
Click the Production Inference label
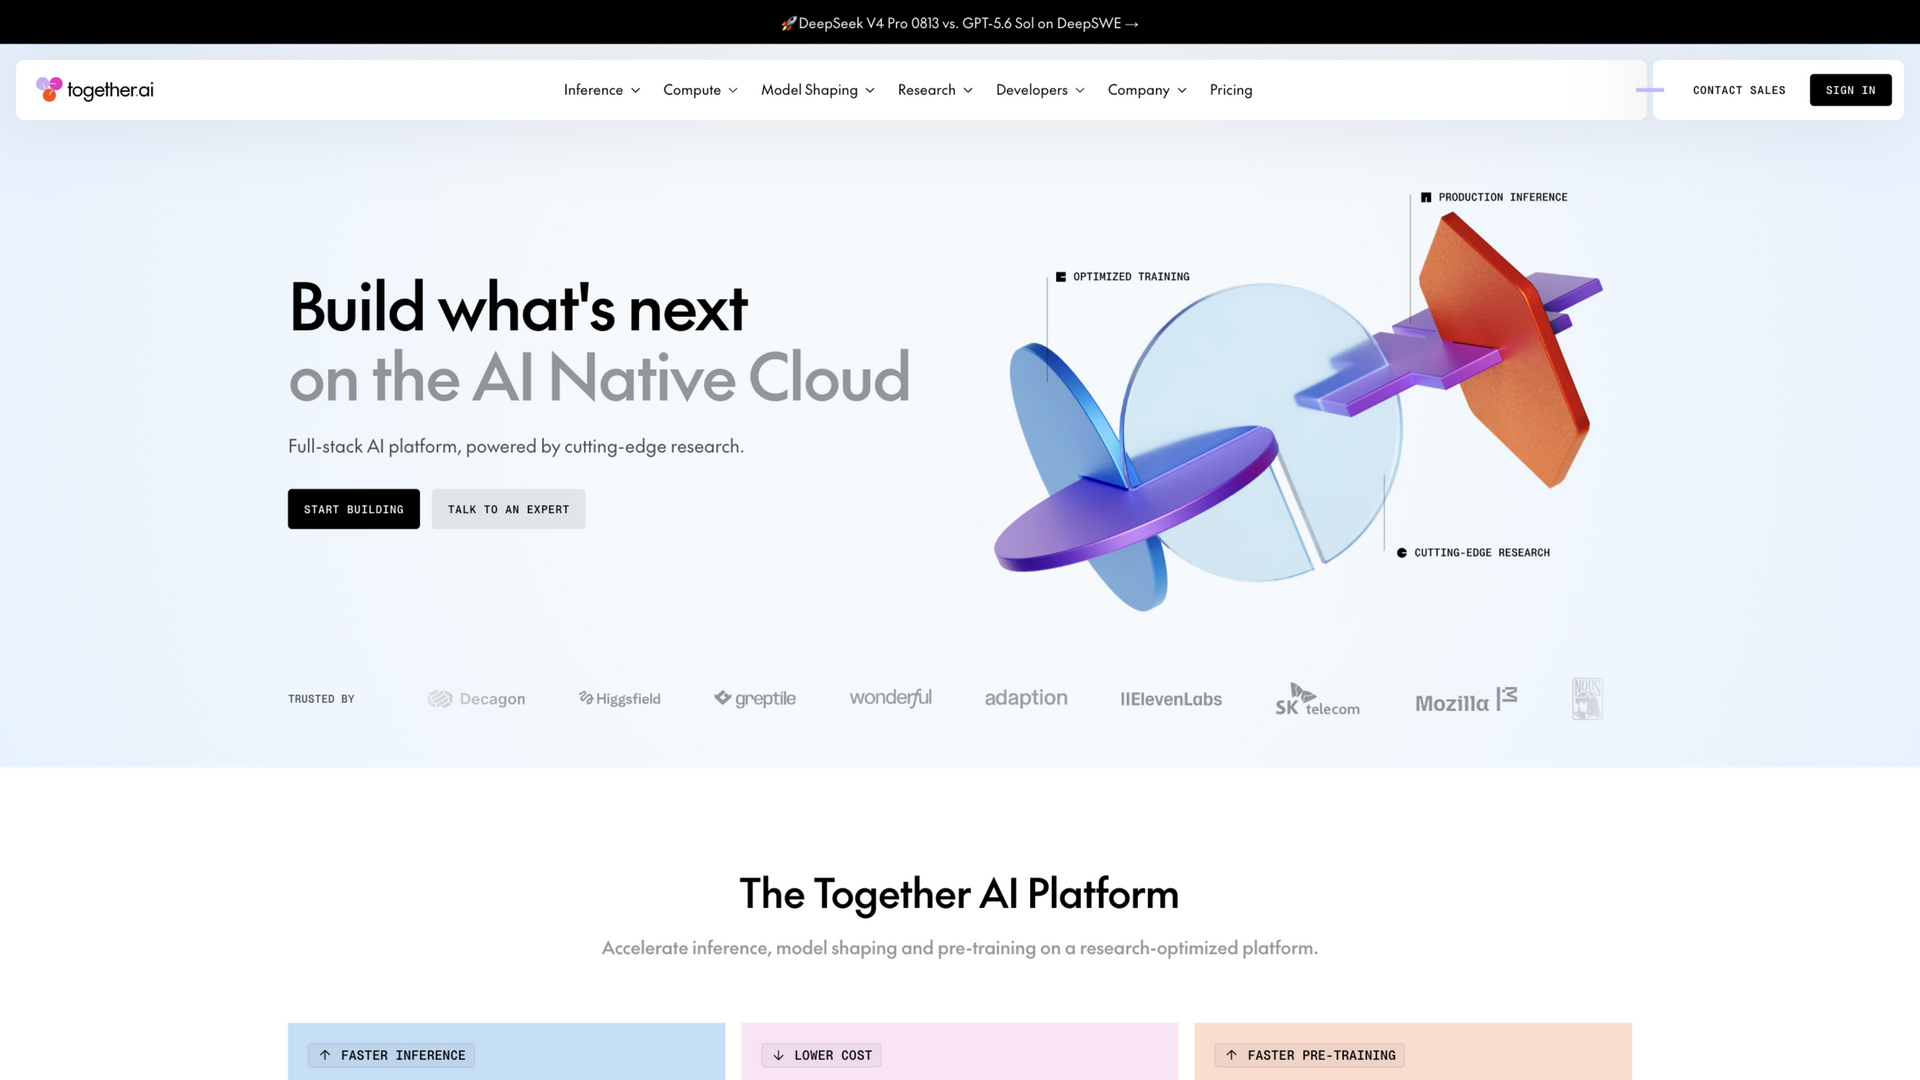tap(1494, 197)
